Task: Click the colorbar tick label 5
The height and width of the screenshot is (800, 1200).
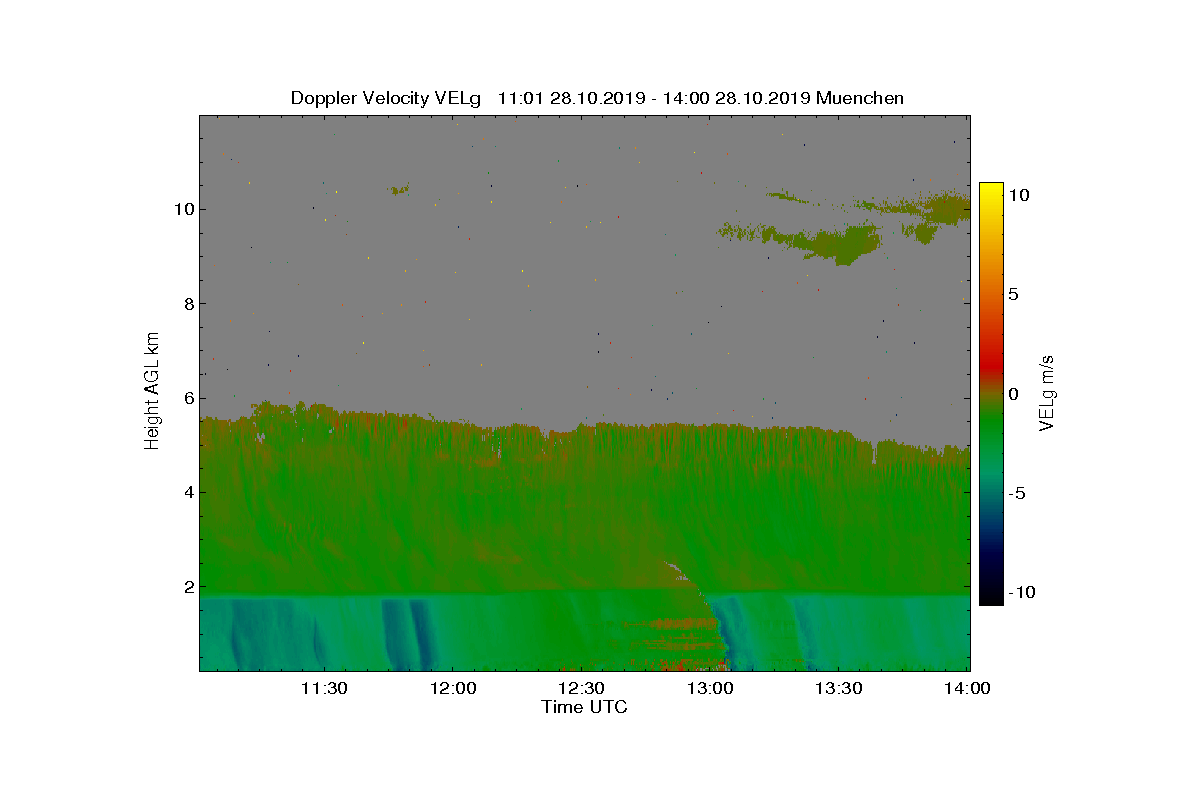Action: point(1012,294)
